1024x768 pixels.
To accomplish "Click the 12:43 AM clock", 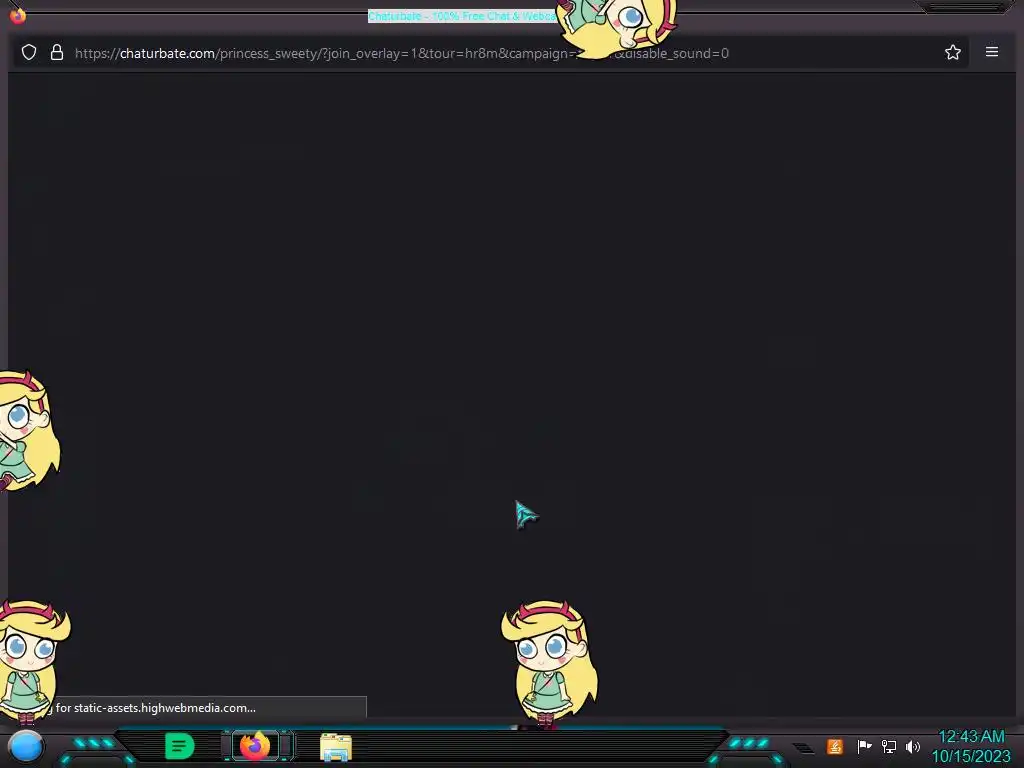I will tap(971, 737).
